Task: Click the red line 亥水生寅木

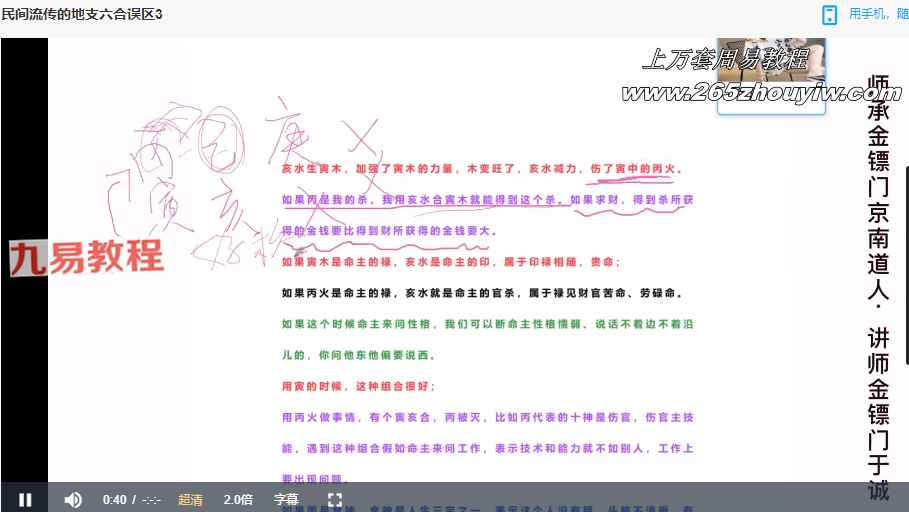Action: (x=482, y=169)
